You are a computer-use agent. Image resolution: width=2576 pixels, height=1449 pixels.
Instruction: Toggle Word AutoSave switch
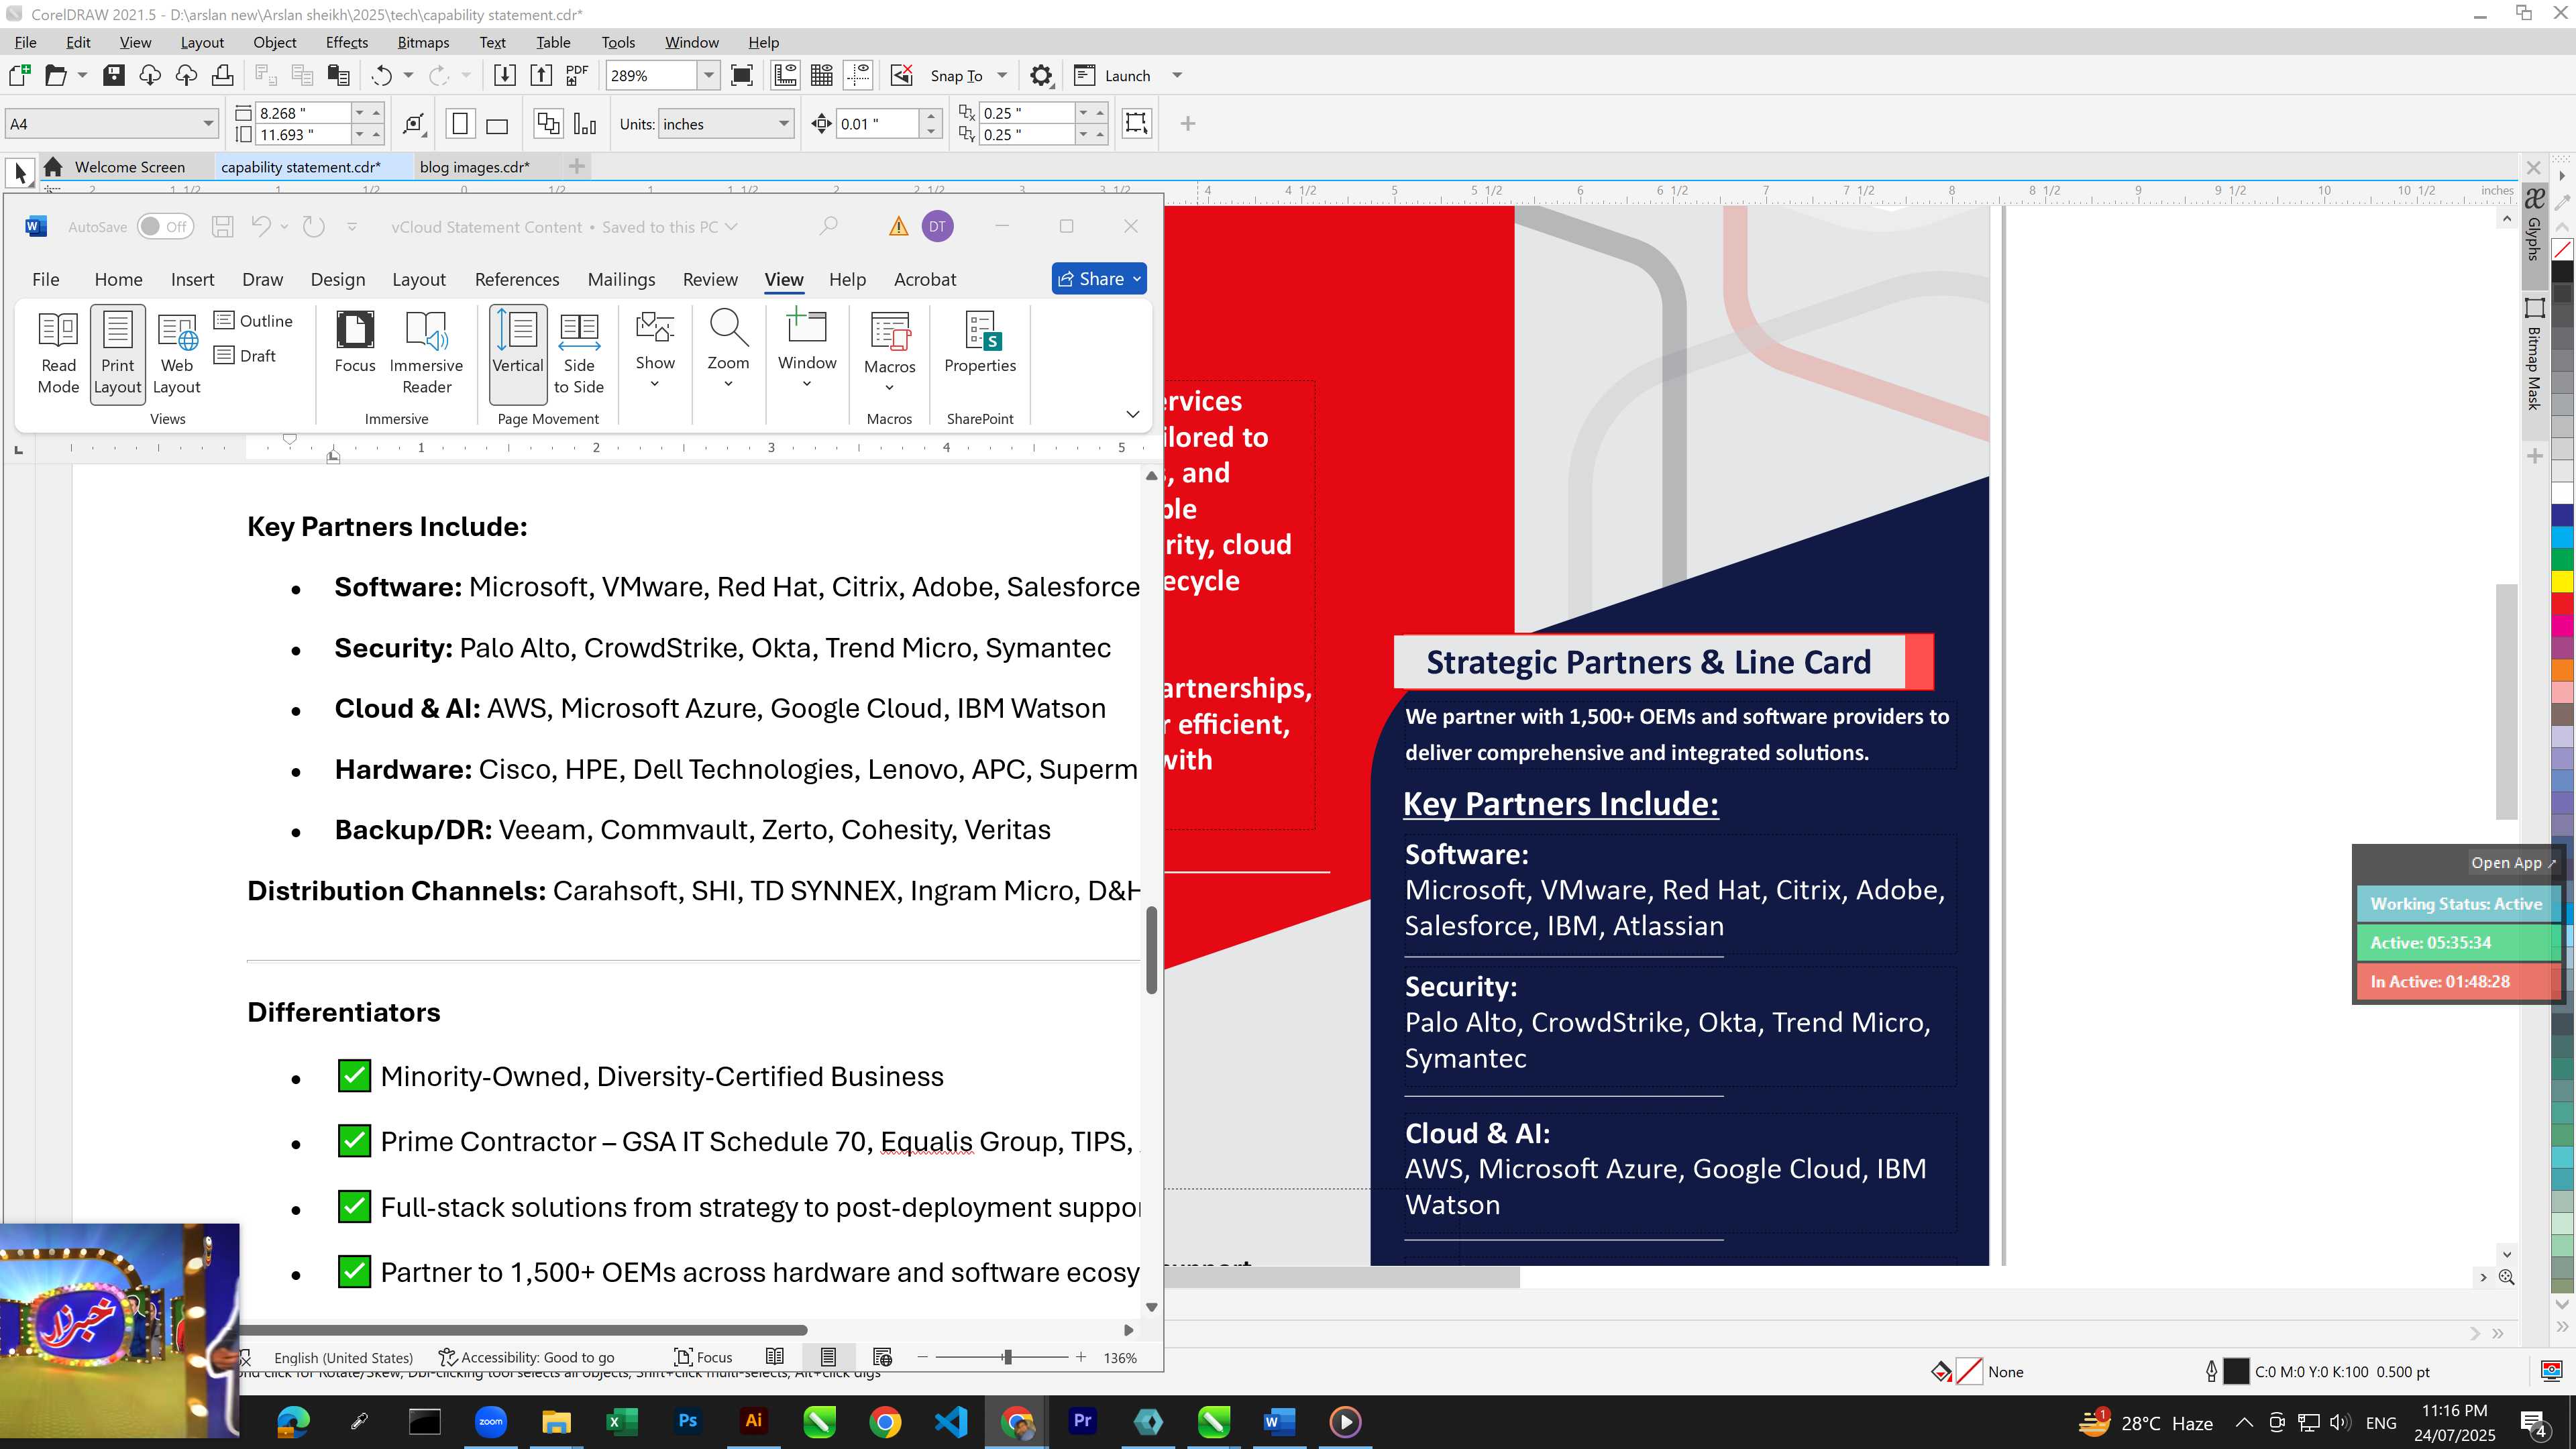click(164, 227)
